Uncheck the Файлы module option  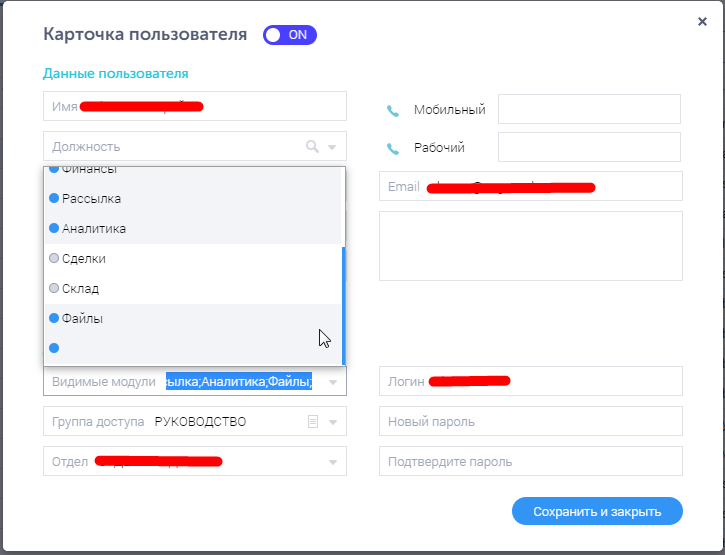pyautogui.click(x=82, y=319)
